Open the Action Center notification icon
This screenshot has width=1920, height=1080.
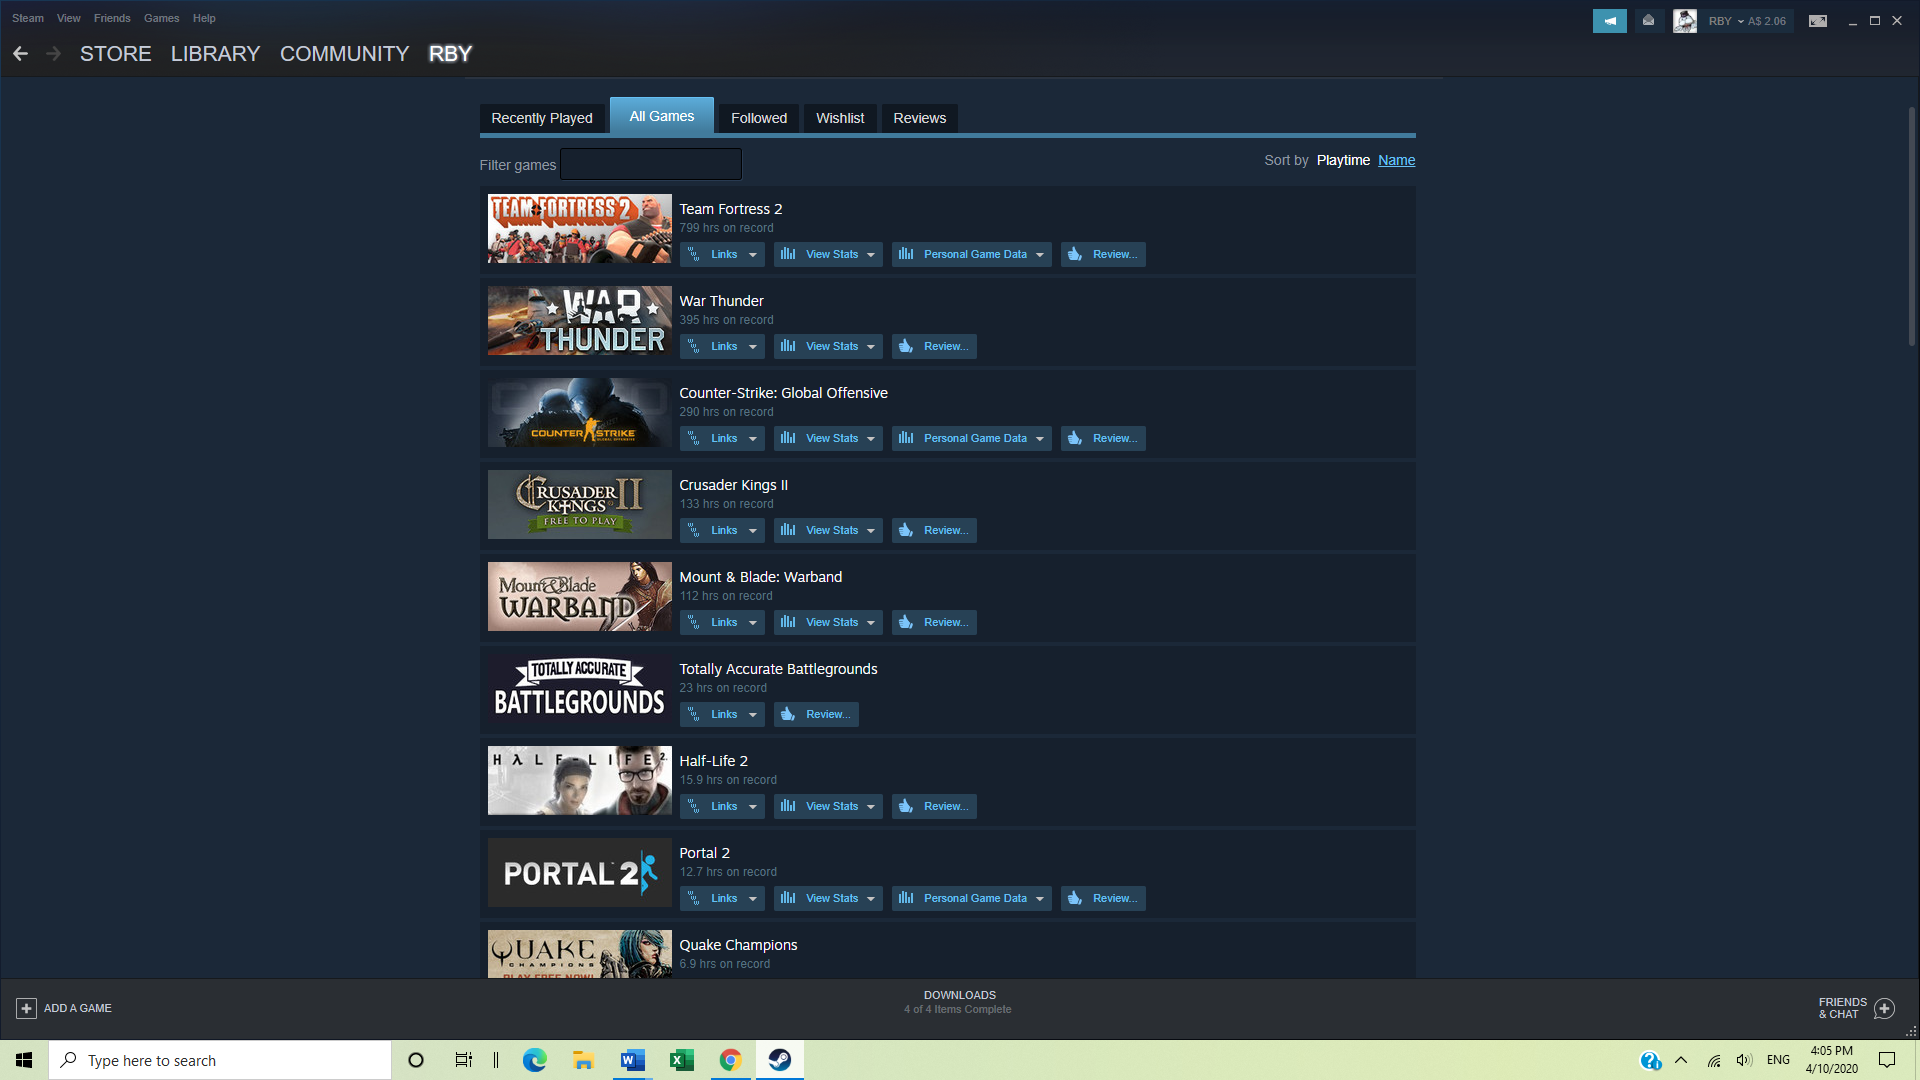[1887, 1060]
